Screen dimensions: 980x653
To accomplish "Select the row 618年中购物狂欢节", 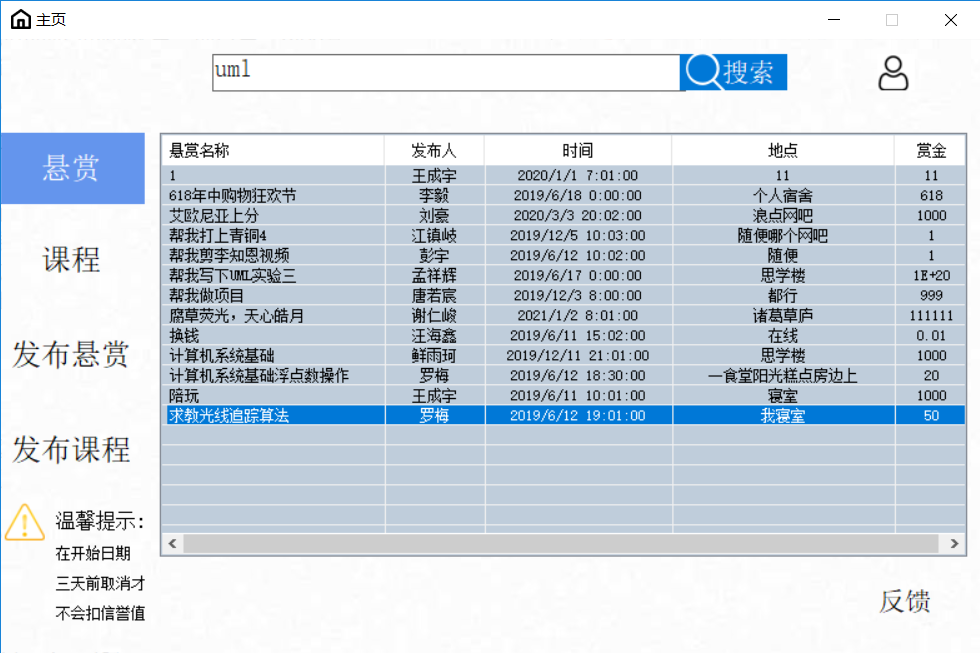I will (x=564, y=196).
